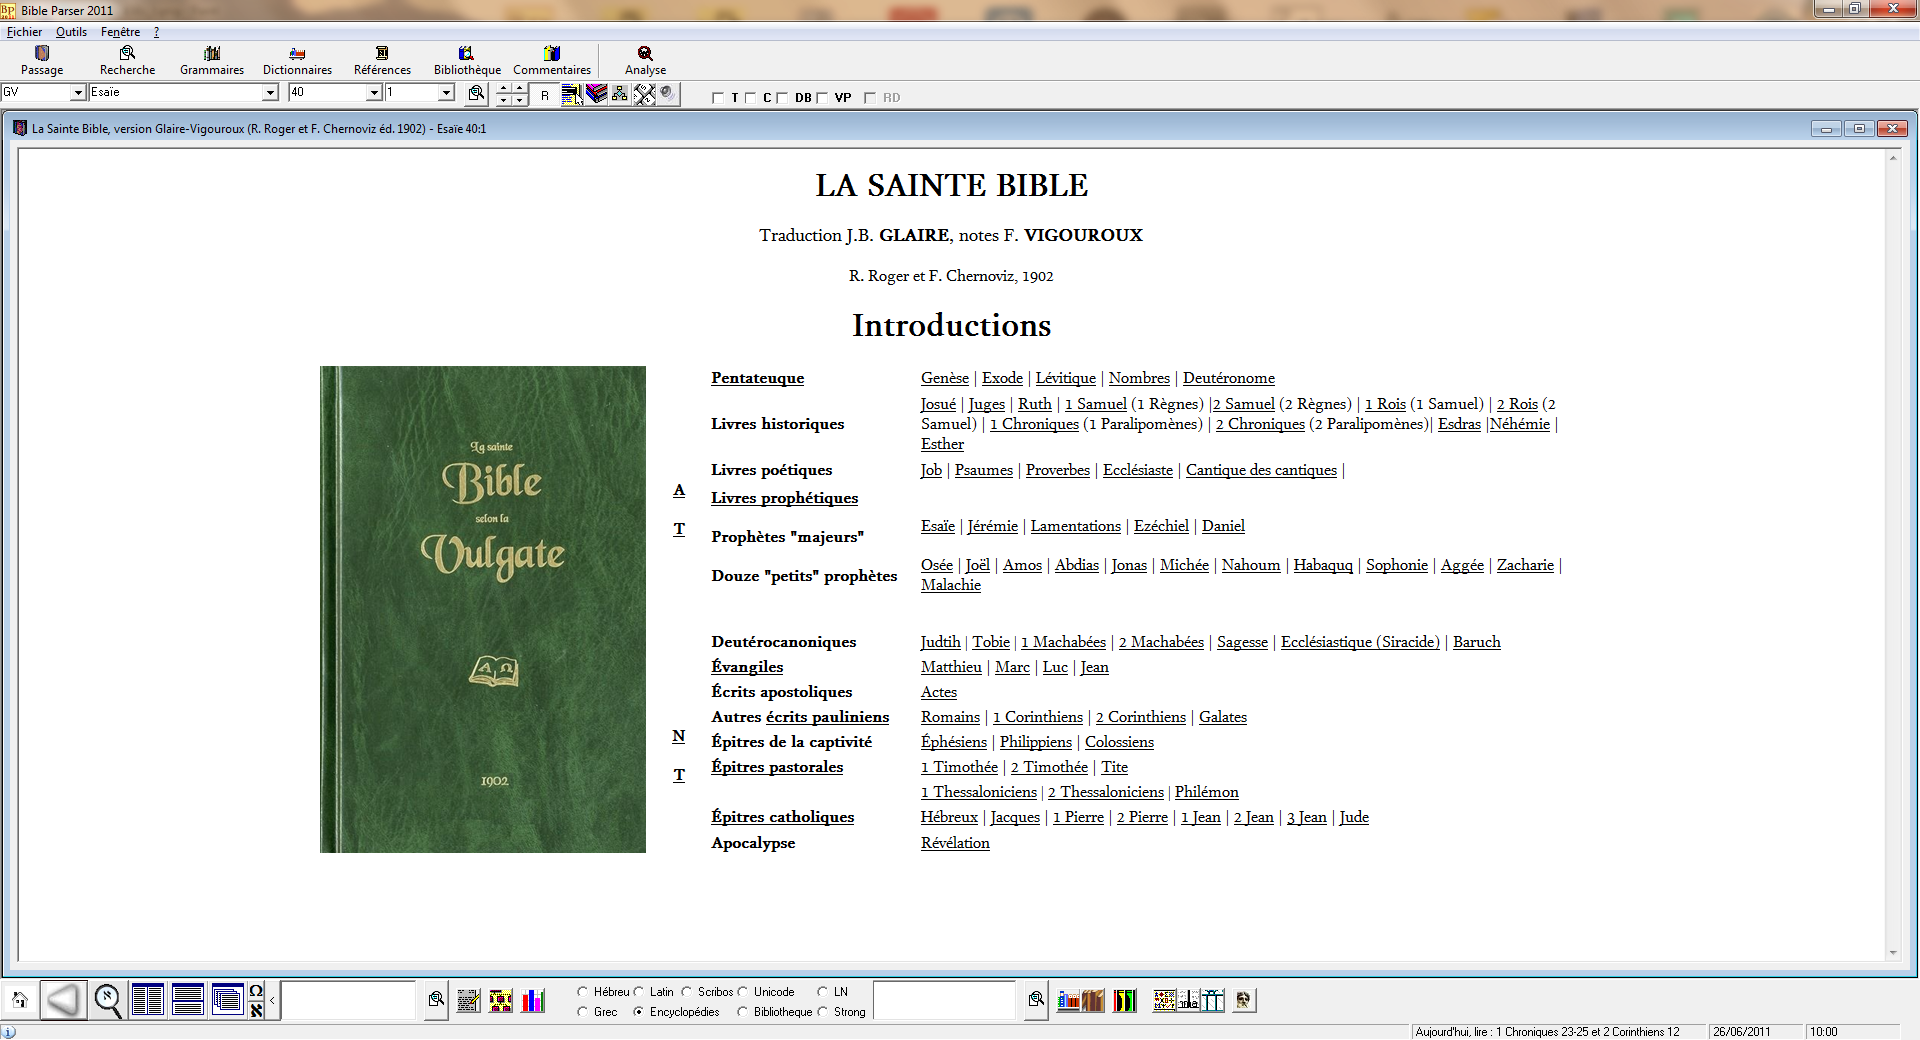Open the Dictionnaires tool

click(297, 60)
